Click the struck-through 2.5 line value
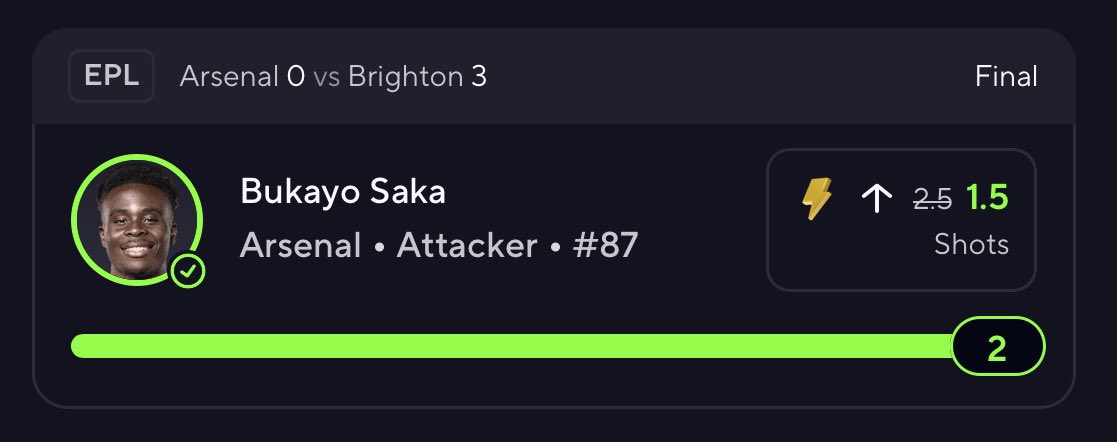Viewport: 1117px width, 442px height. (x=932, y=200)
